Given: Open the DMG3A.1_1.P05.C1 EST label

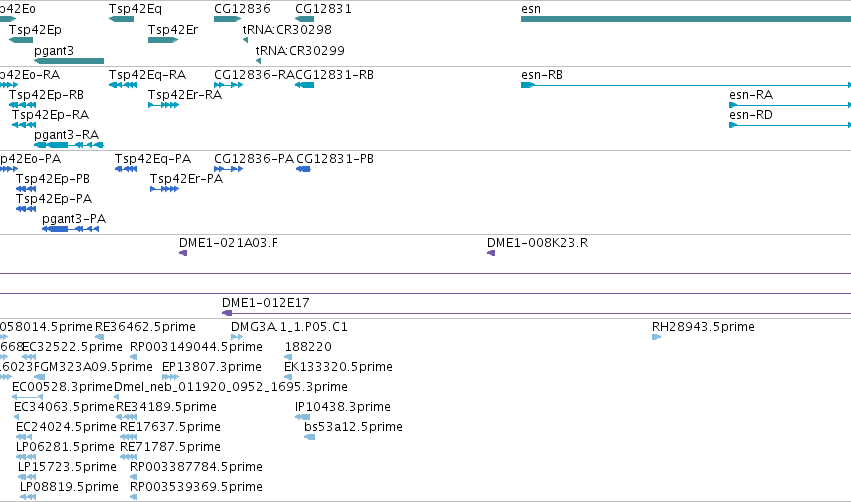Looking at the screenshot, I should 289,327.
